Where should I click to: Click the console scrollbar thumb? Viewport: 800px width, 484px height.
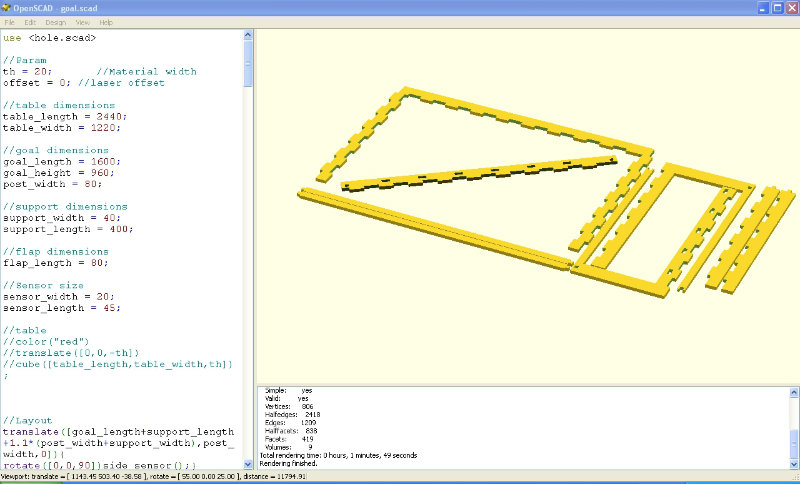794,444
